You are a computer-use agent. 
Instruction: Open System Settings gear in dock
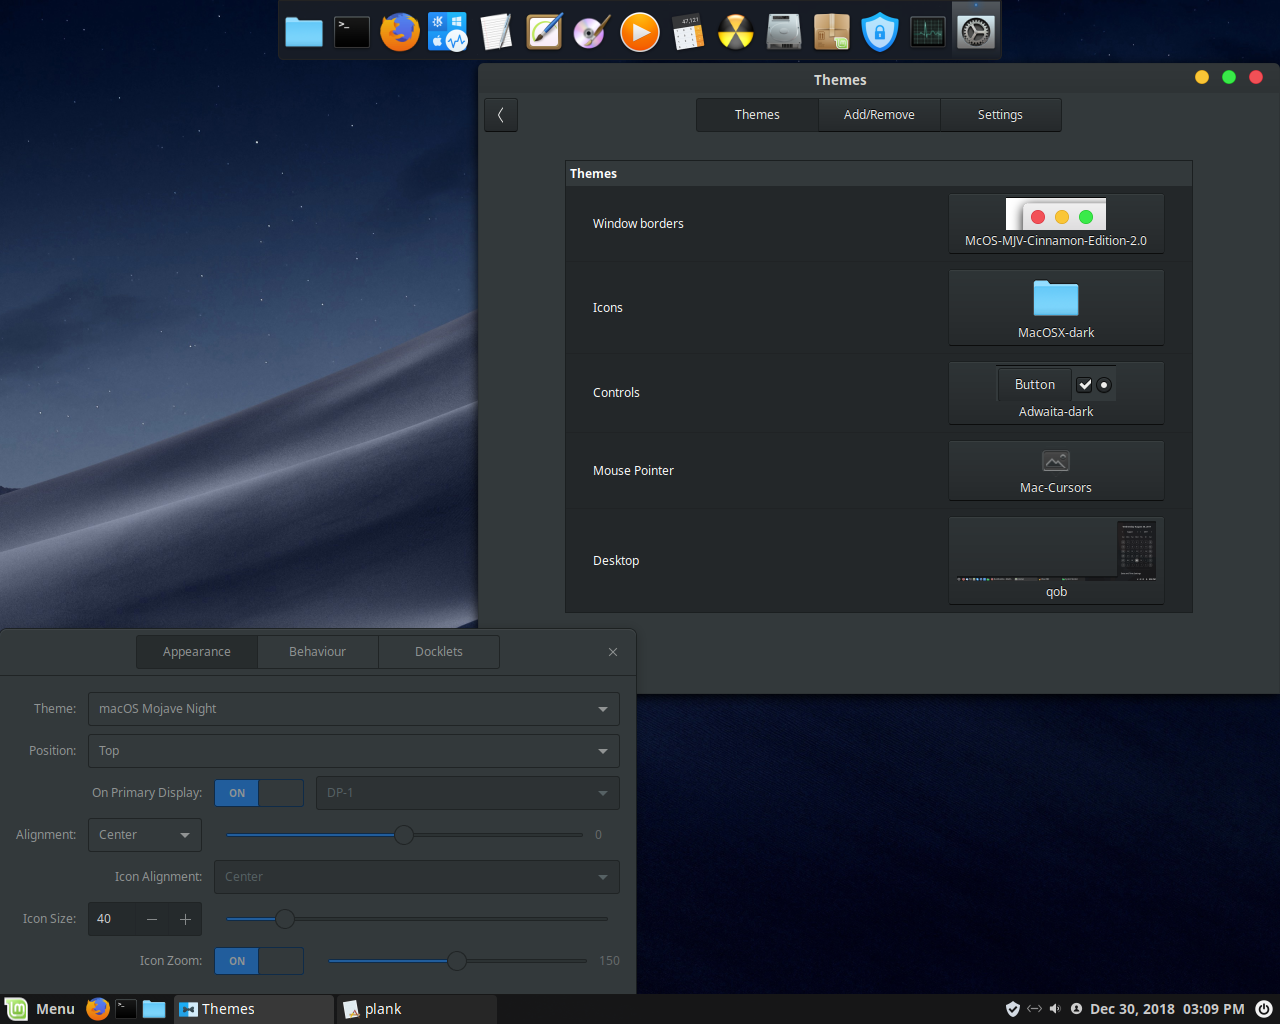[x=976, y=32]
